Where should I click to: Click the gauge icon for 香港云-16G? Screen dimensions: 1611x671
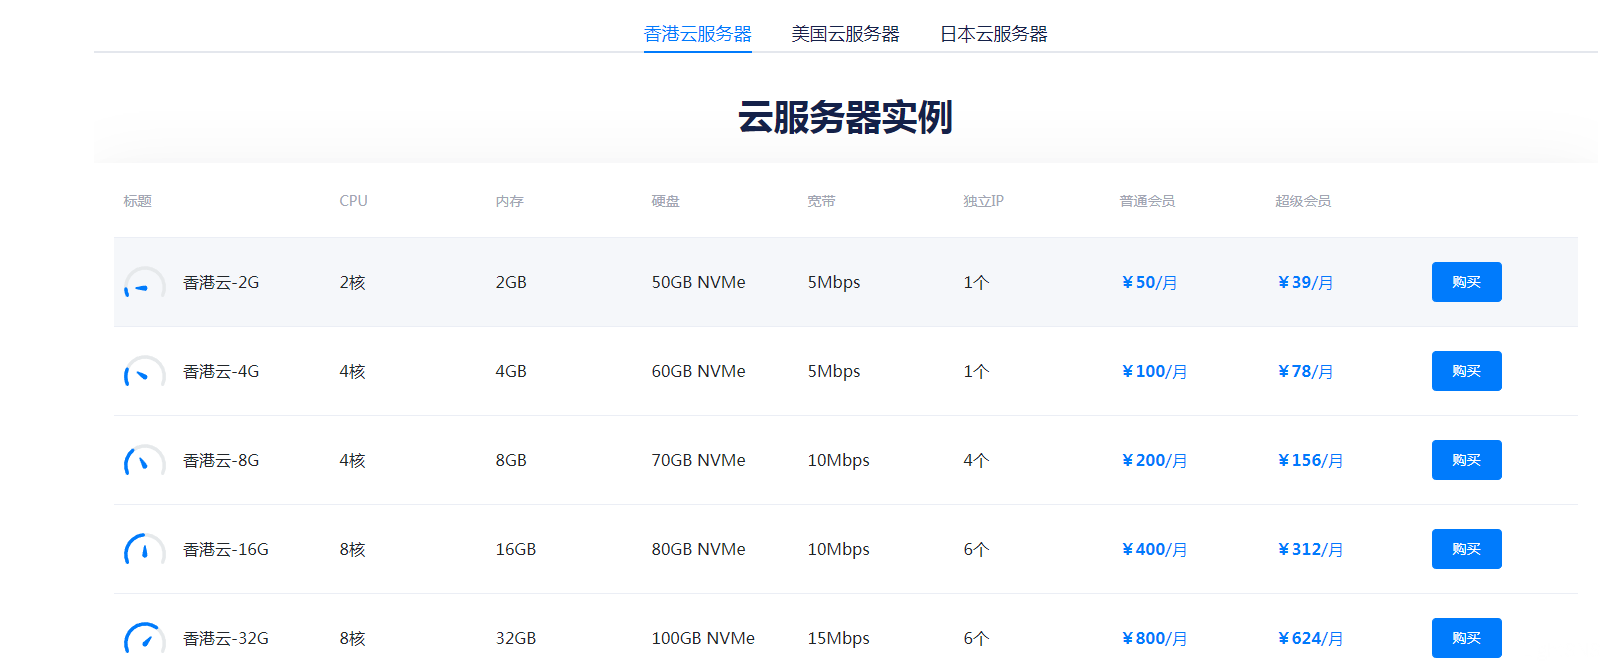point(145,550)
